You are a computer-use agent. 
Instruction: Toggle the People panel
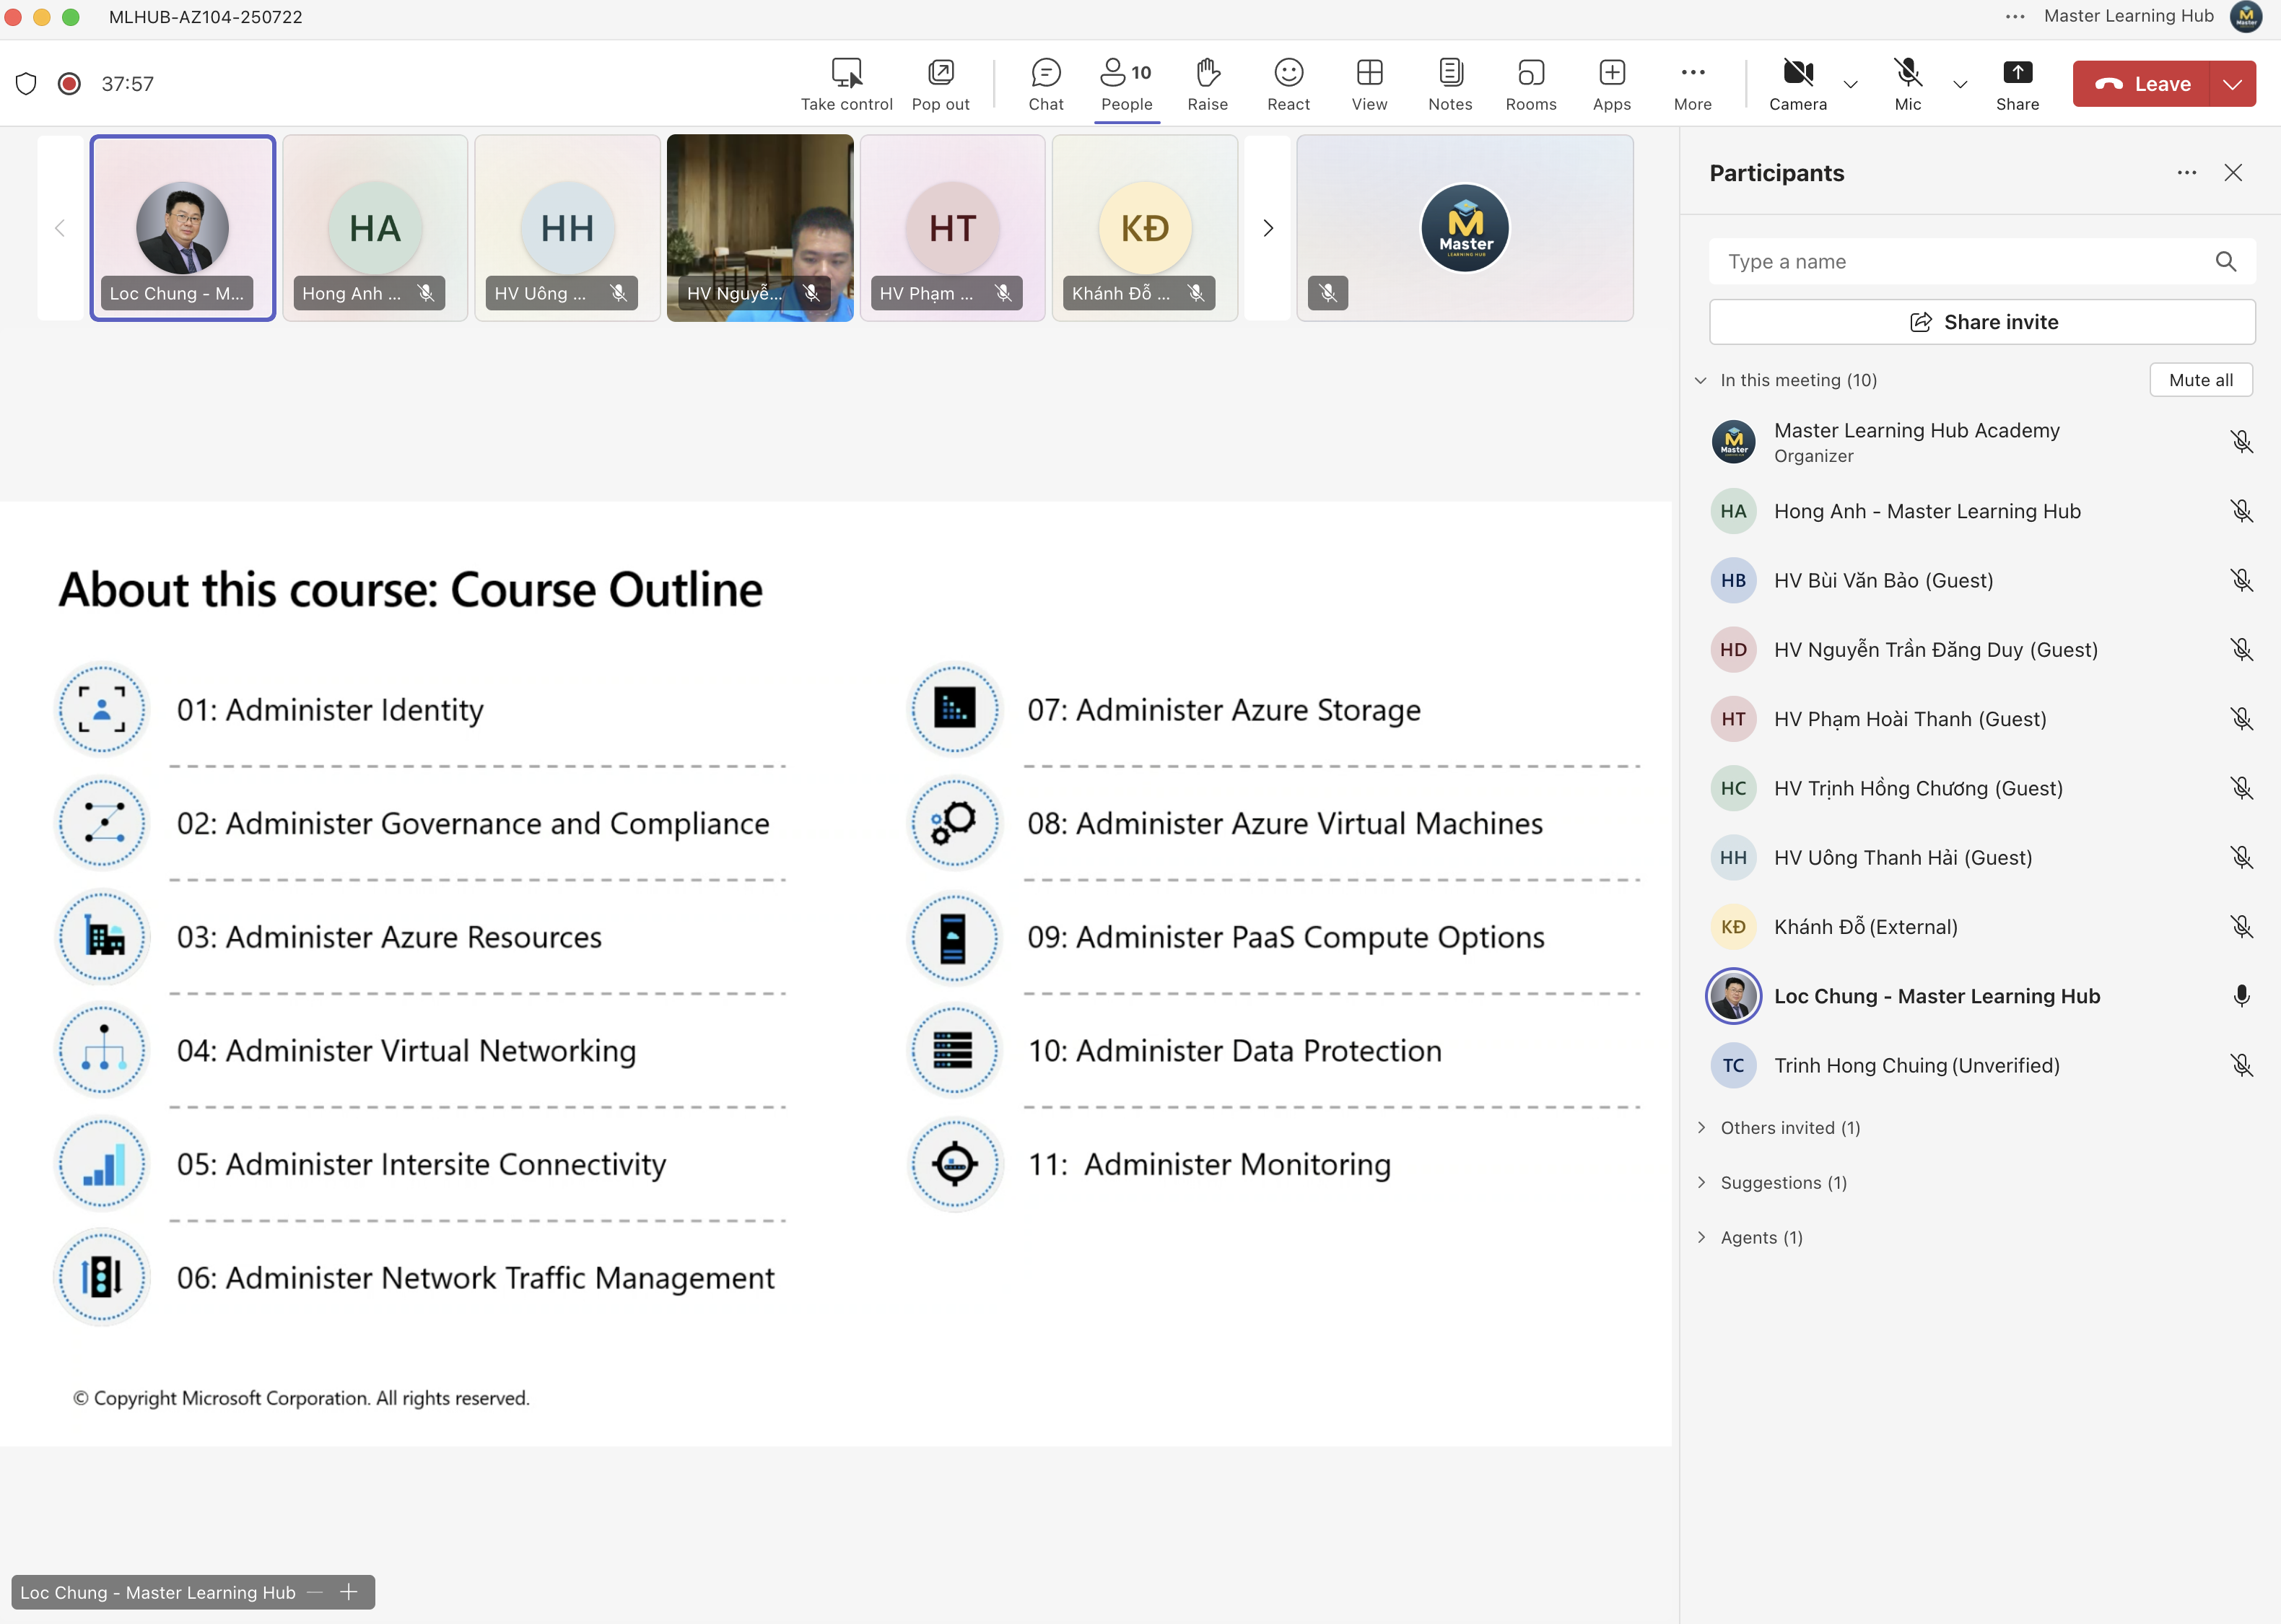click(1127, 84)
